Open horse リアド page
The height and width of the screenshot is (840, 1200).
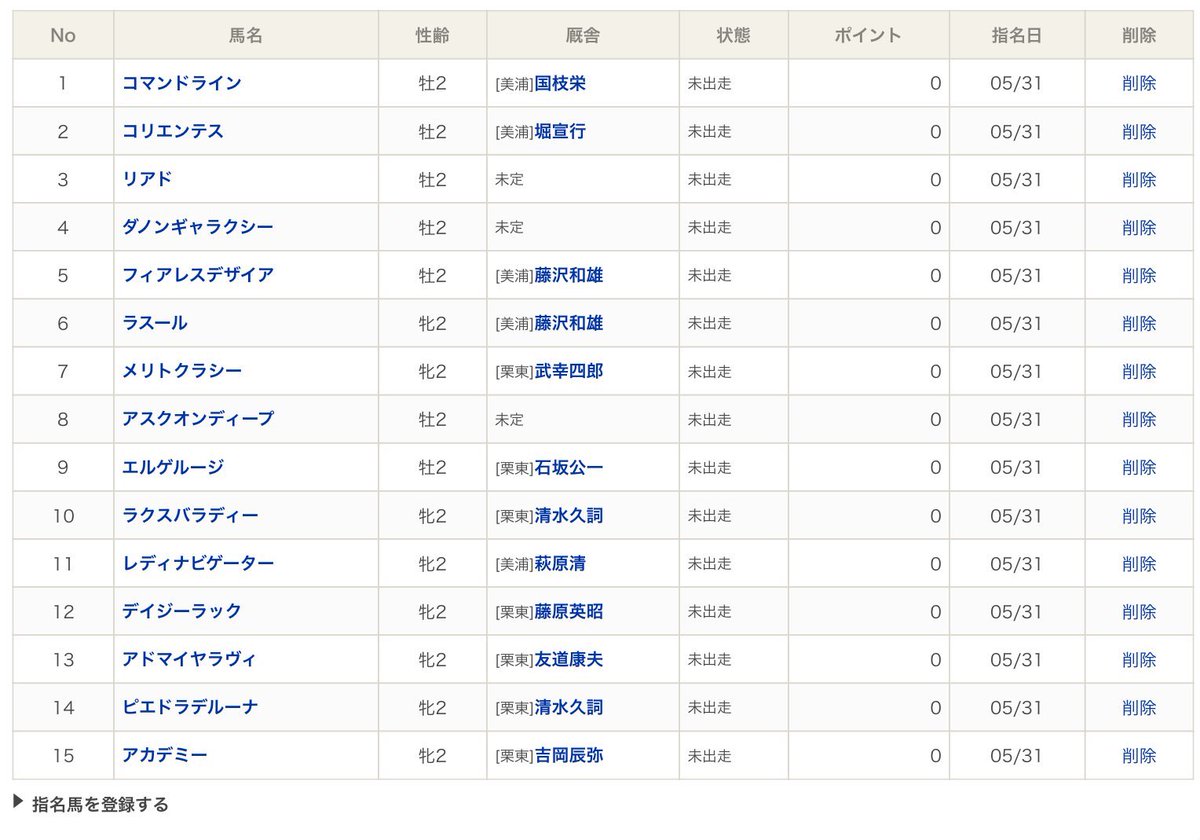click(147, 179)
